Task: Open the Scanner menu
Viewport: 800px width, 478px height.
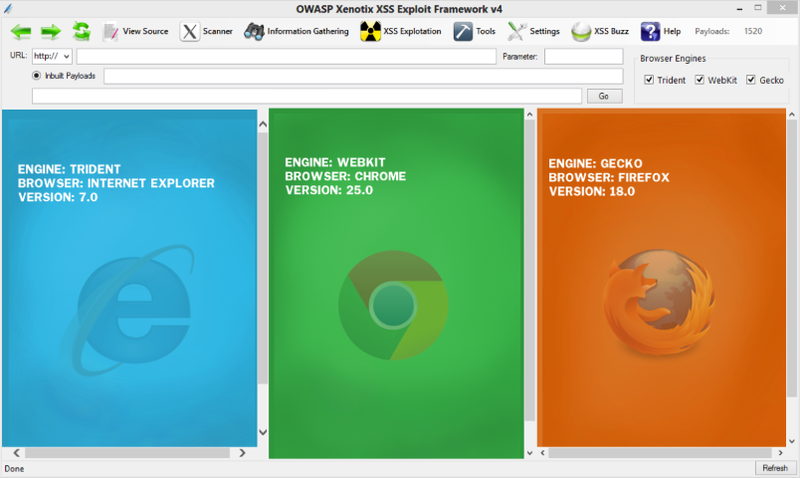Action: (x=217, y=31)
